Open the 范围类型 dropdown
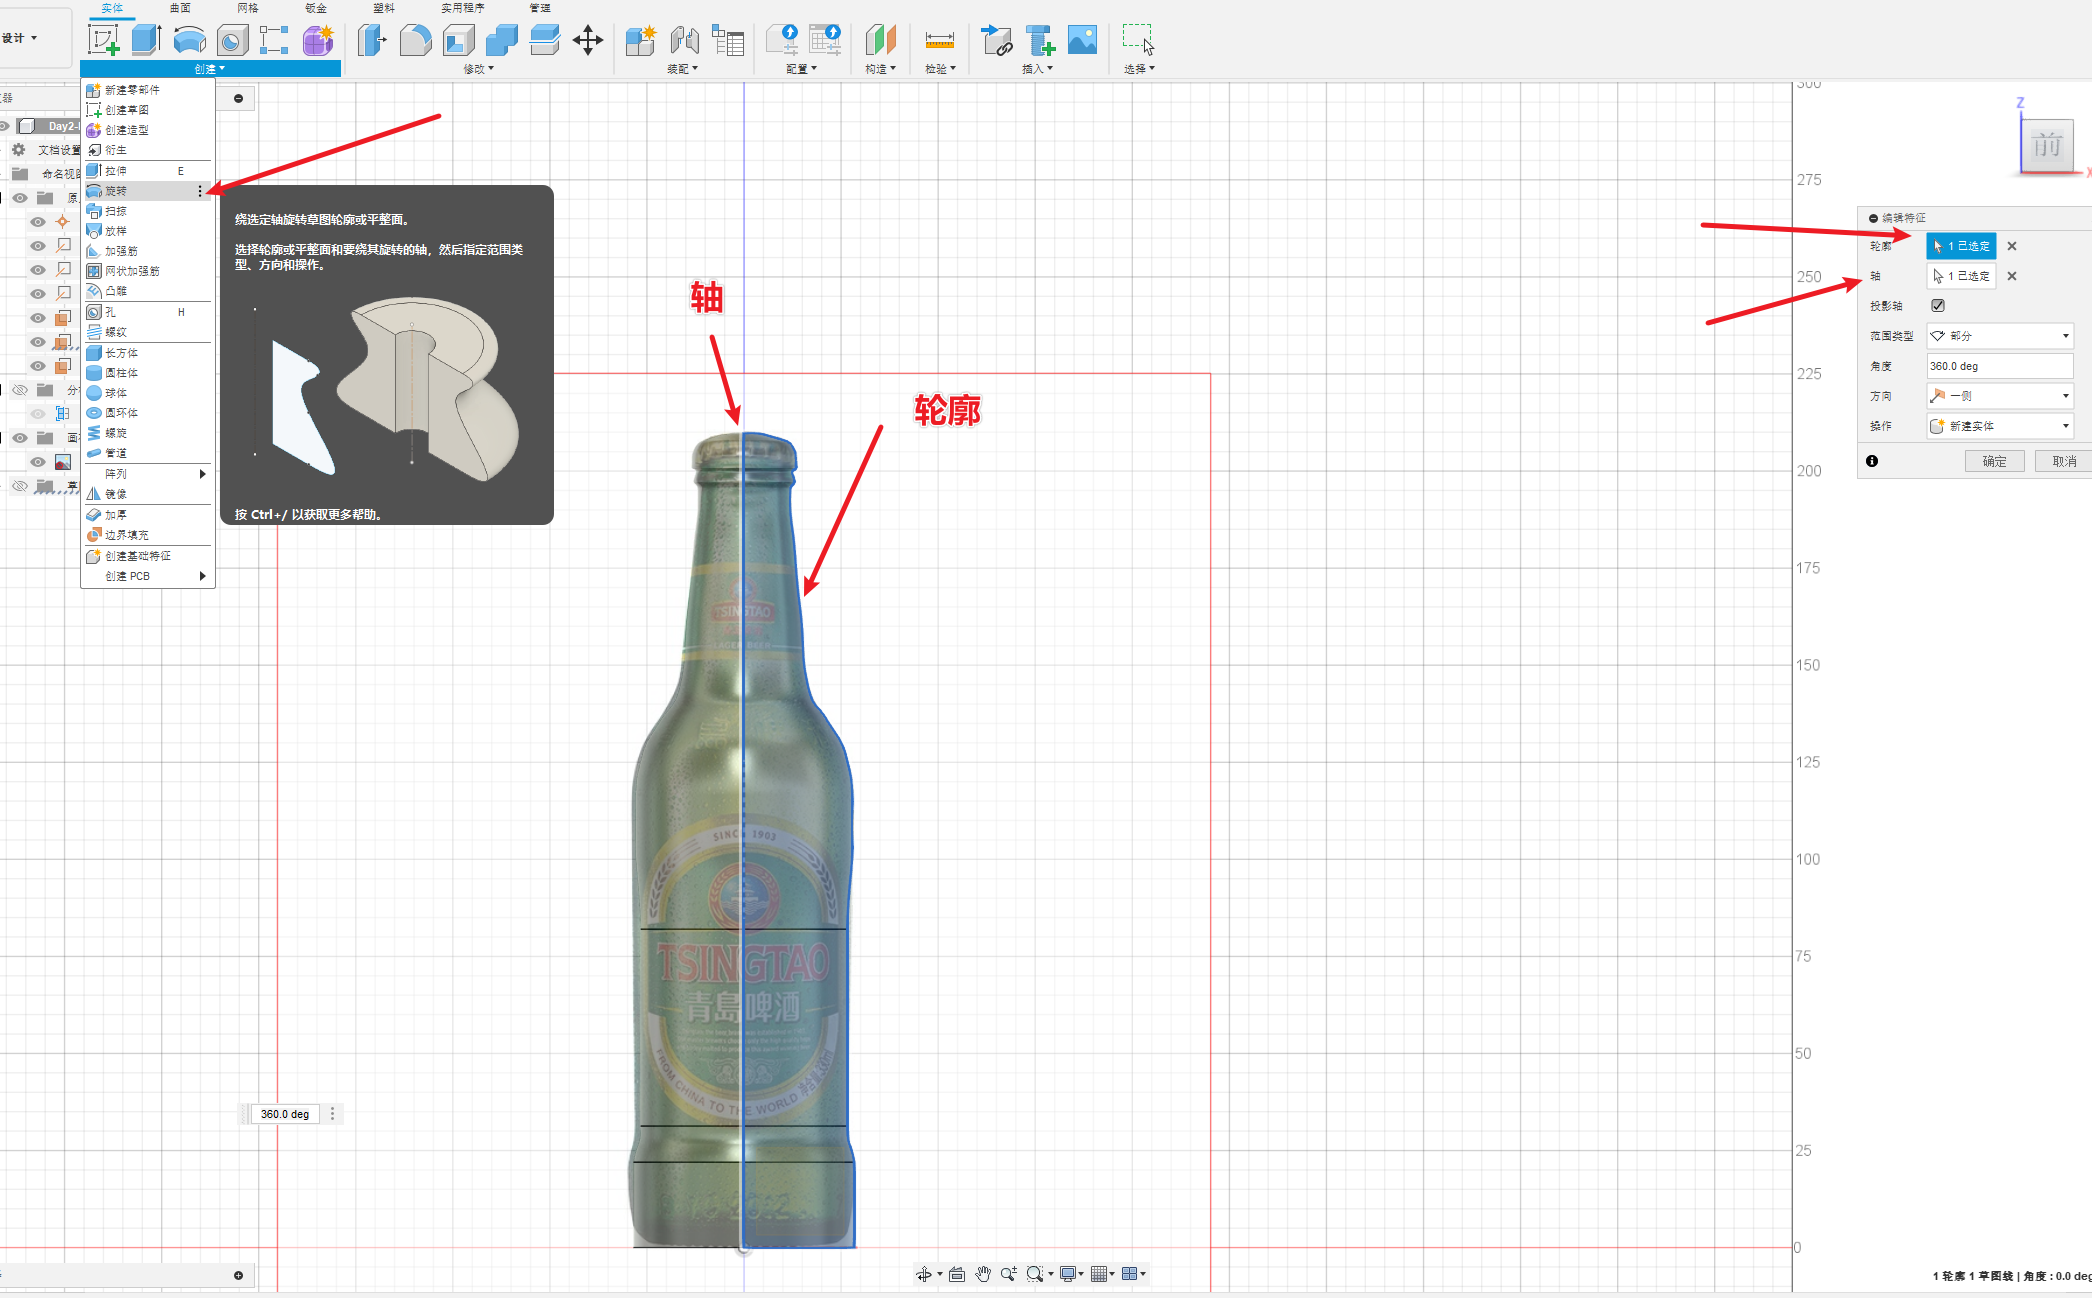Screen dimensions: 2092x1298 (2000, 336)
